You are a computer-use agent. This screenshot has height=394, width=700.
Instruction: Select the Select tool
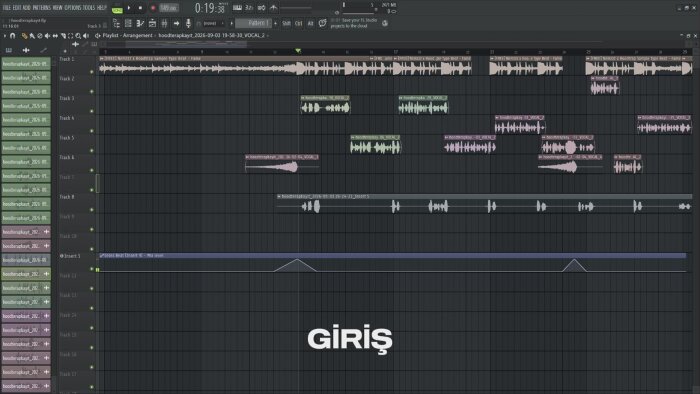click(71, 36)
